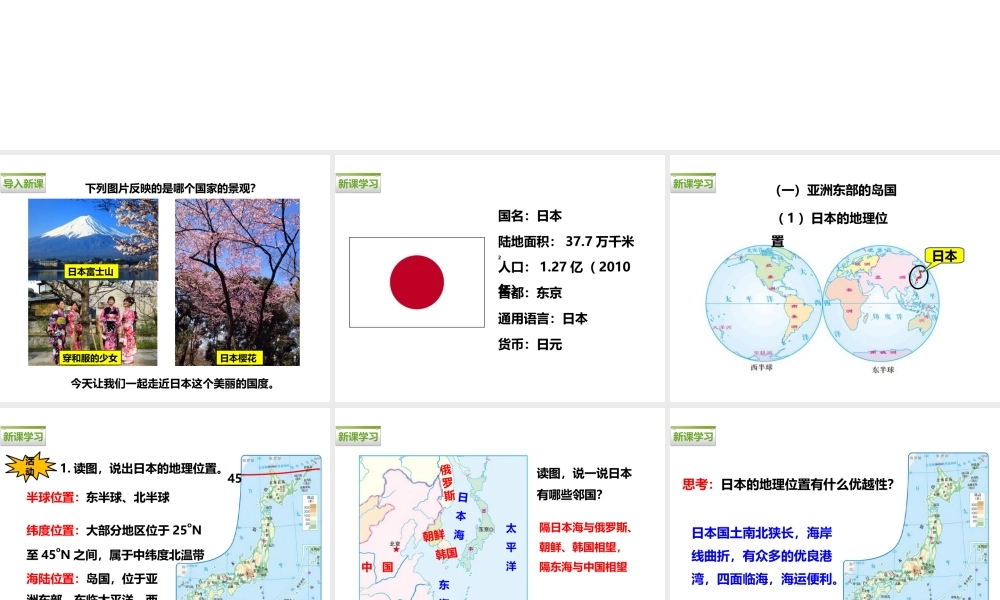Click the 西半球 label under the globe
The image size is (1000, 600).
[761, 368]
